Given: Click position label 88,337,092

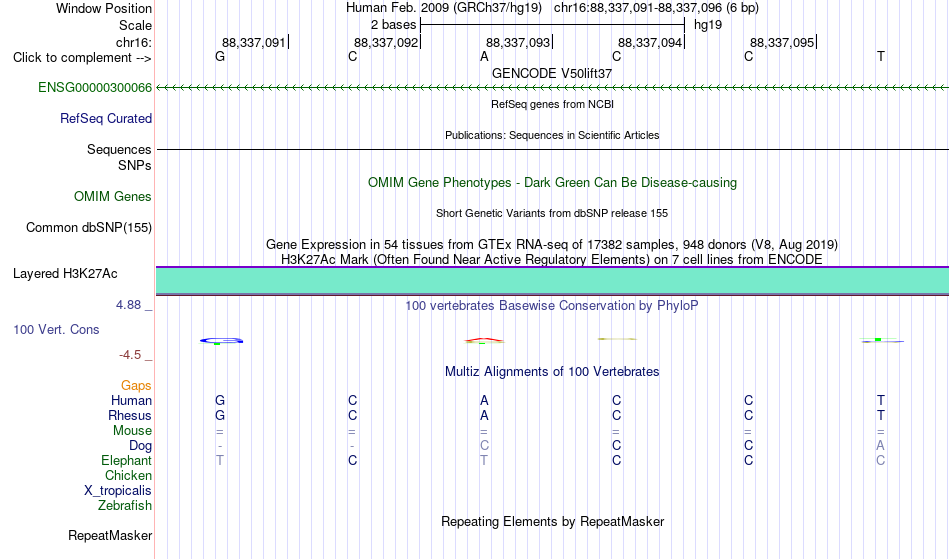Looking at the screenshot, I should (x=386, y=43).
